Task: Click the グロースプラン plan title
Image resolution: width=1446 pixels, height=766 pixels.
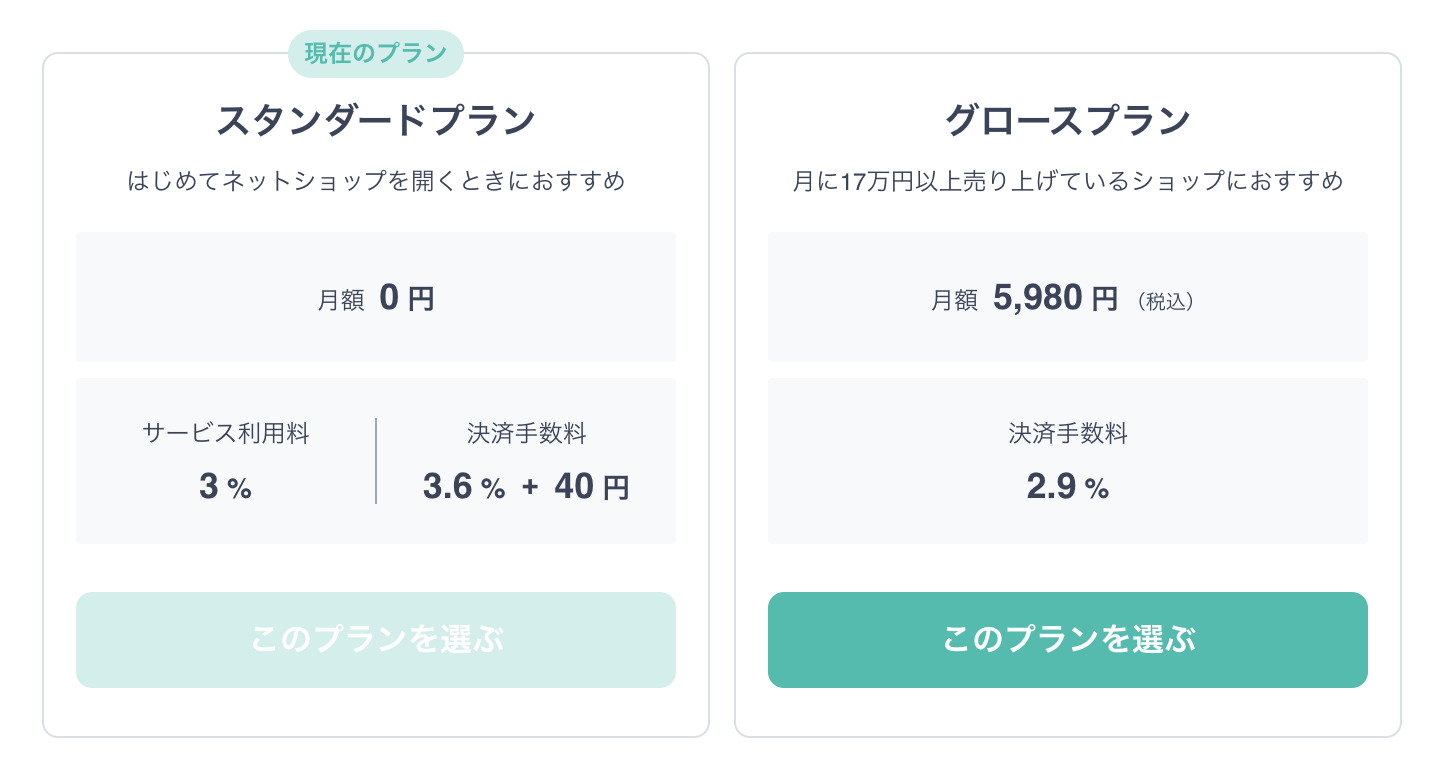Action: pyautogui.click(x=1067, y=118)
